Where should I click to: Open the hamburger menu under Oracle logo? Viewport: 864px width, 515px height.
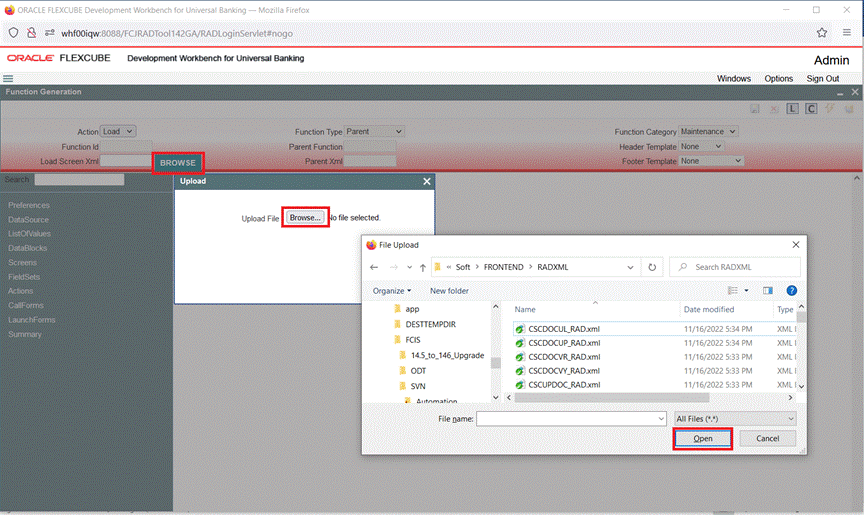click(x=8, y=78)
